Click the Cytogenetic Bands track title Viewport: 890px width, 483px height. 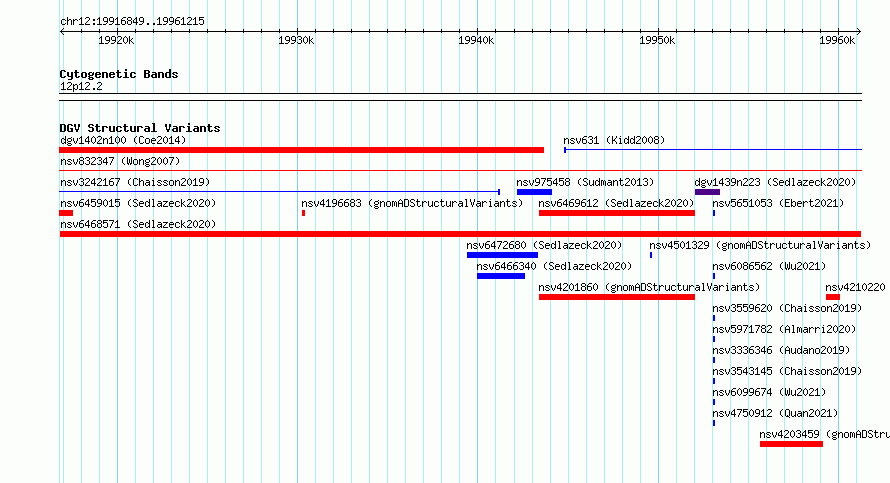pos(119,74)
